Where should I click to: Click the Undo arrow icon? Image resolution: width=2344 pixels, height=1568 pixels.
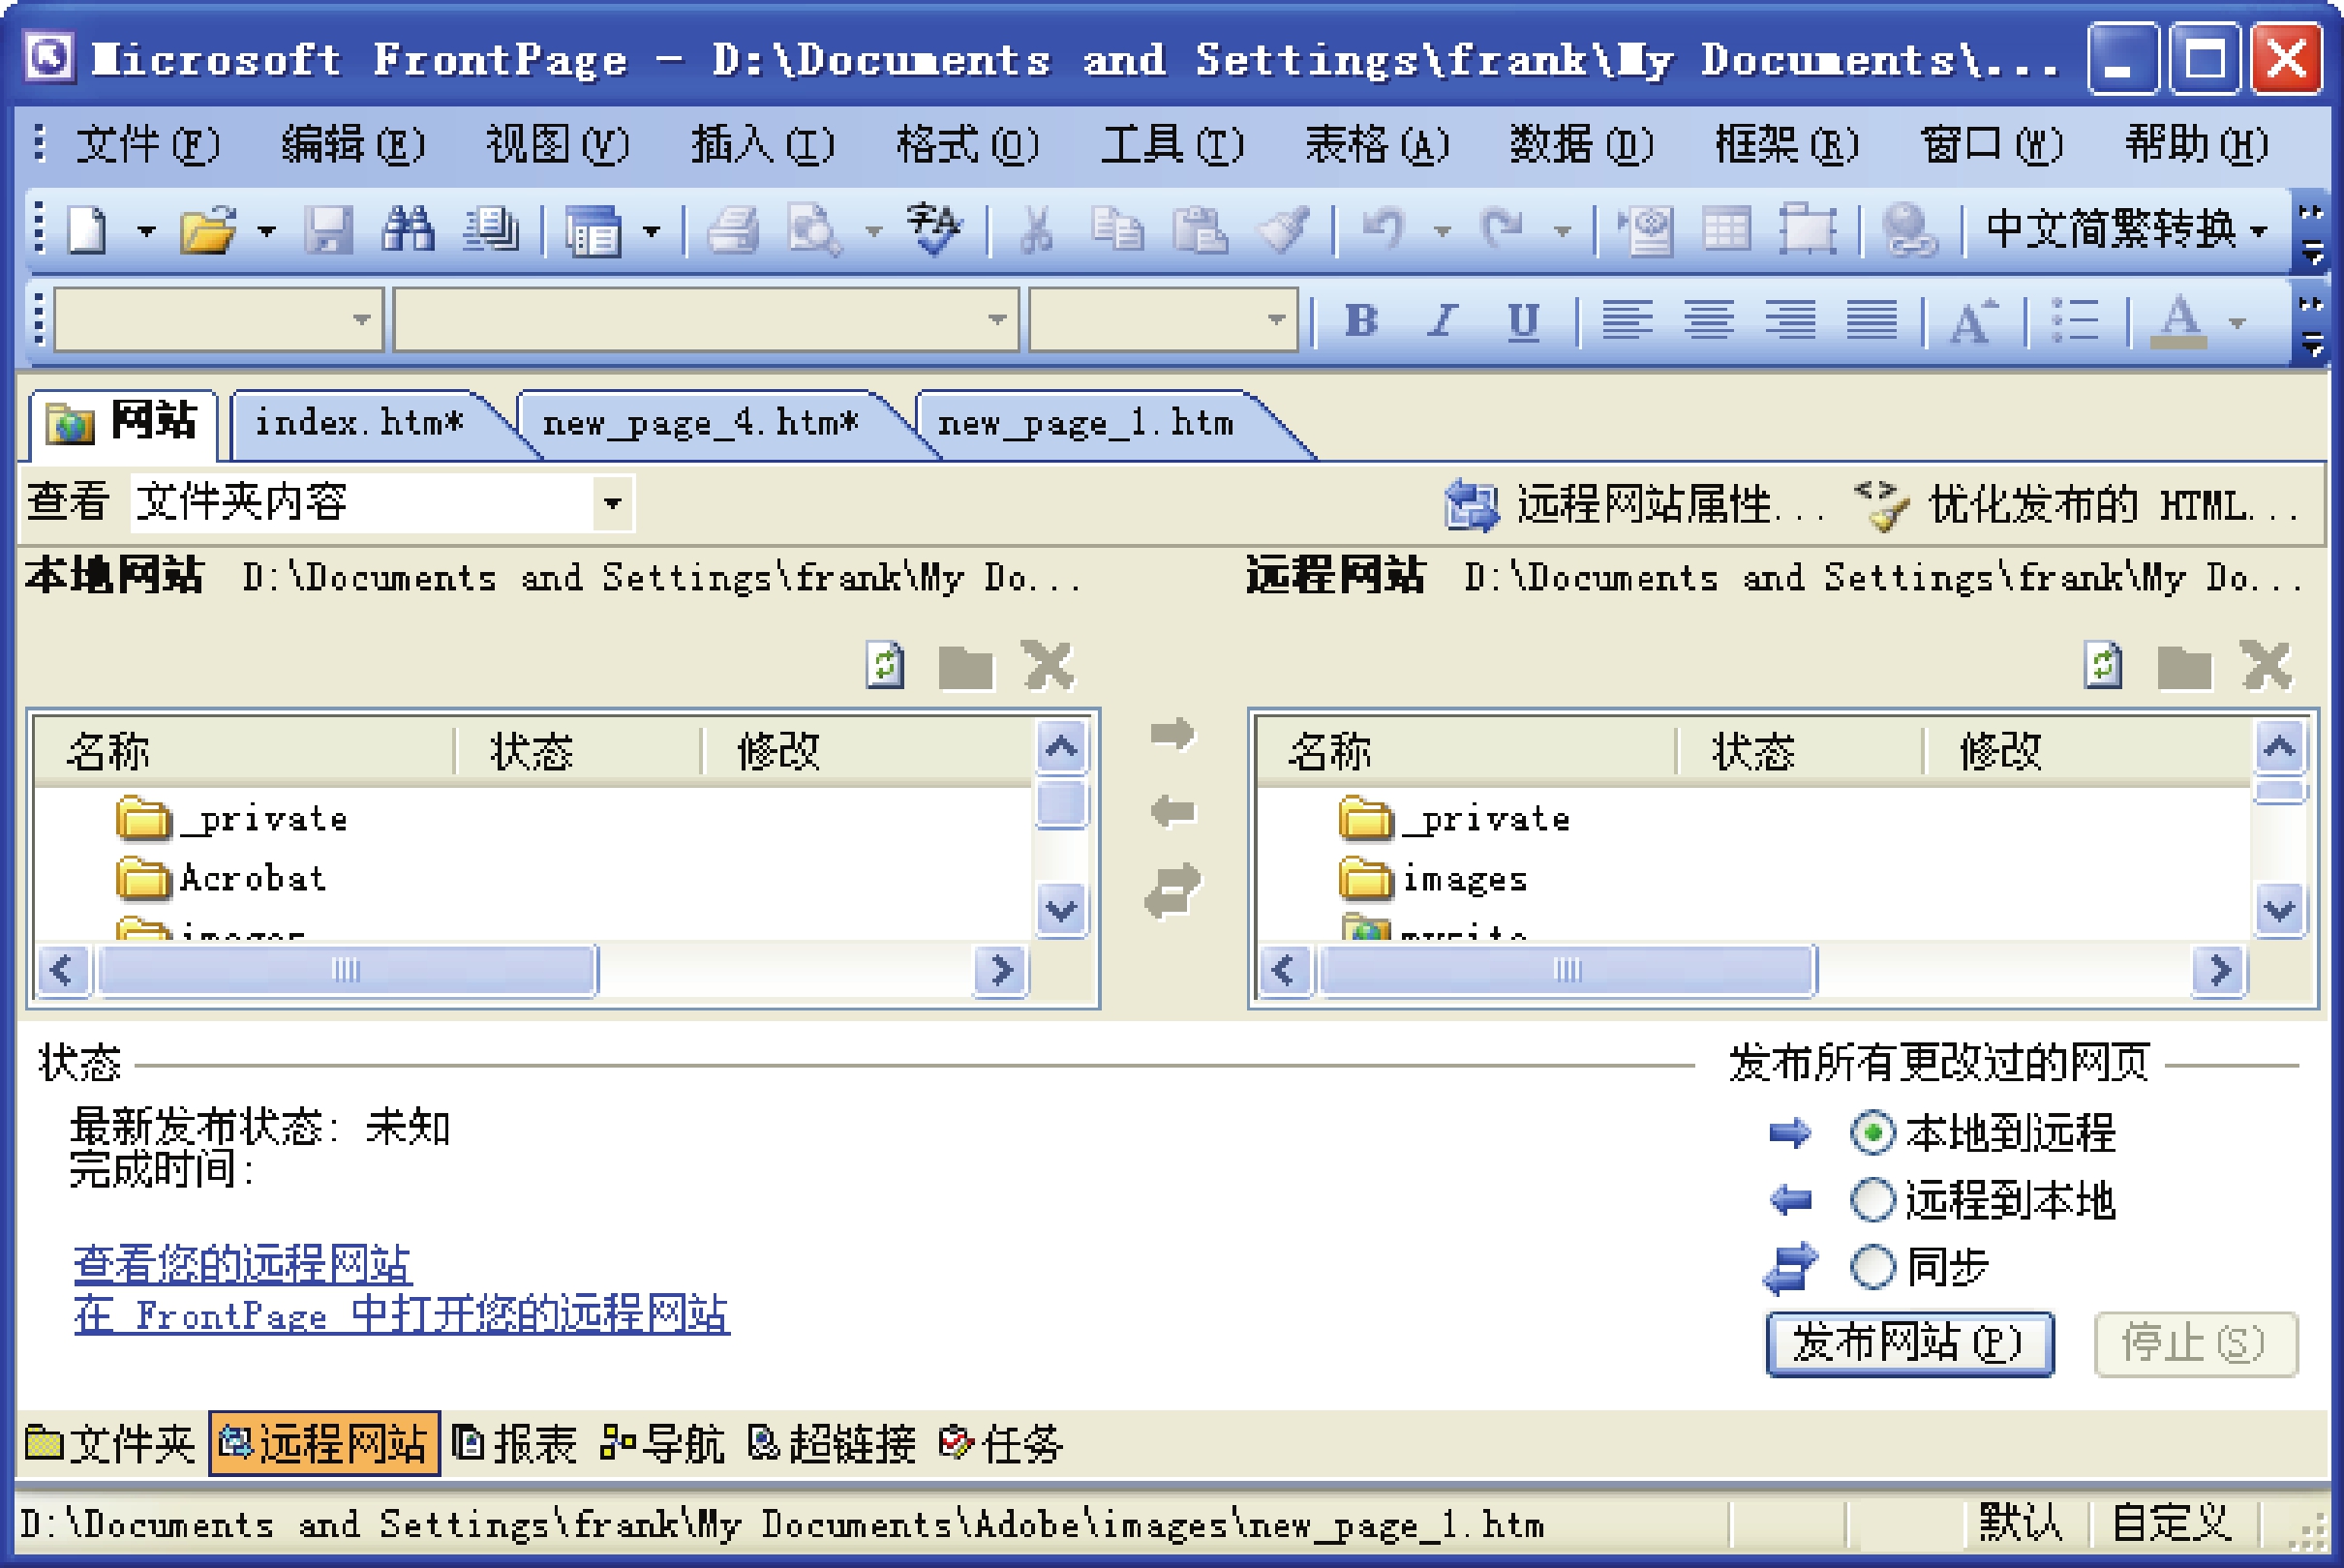[x=1385, y=230]
